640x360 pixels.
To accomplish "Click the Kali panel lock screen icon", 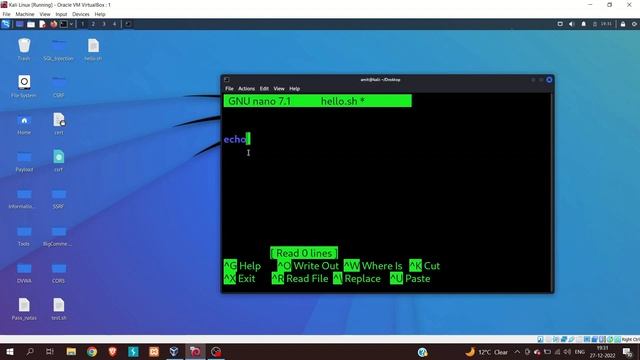I will pyautogui.click(x=623, y=24).
